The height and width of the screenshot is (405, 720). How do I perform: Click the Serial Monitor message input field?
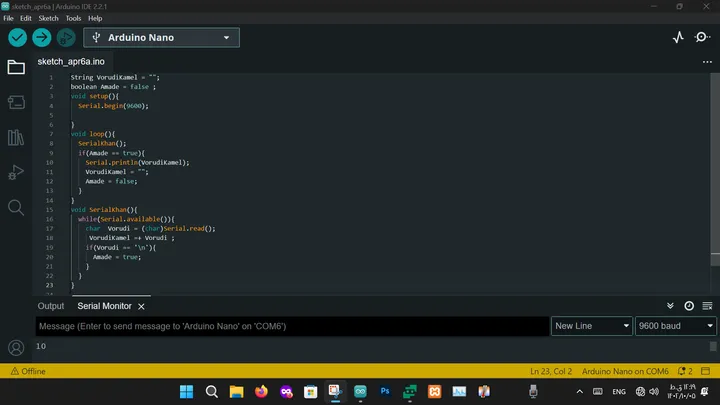[292, 326]
